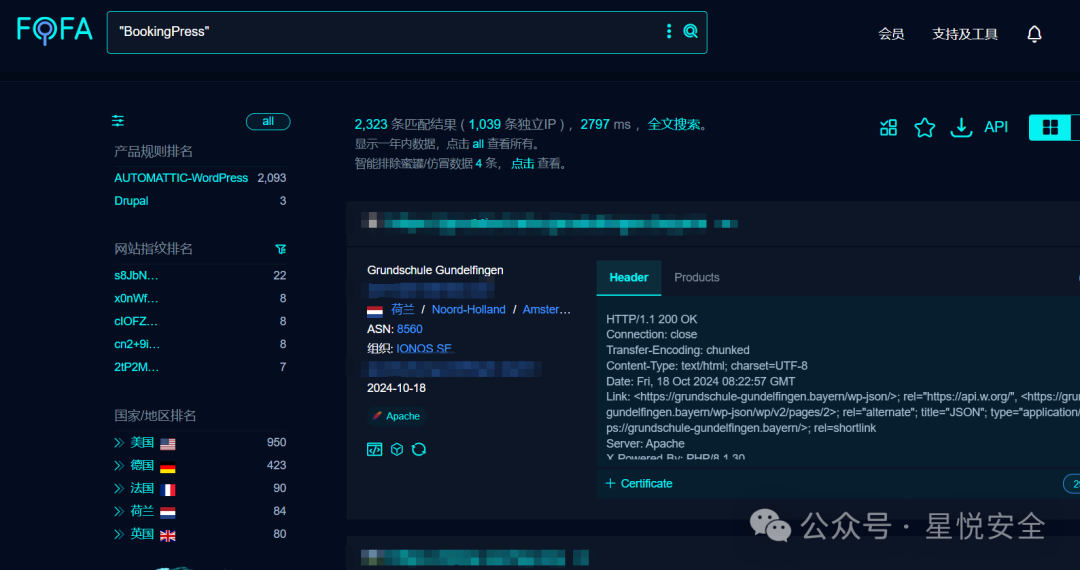Click the refresh icon below Apache

pos(419,450)
